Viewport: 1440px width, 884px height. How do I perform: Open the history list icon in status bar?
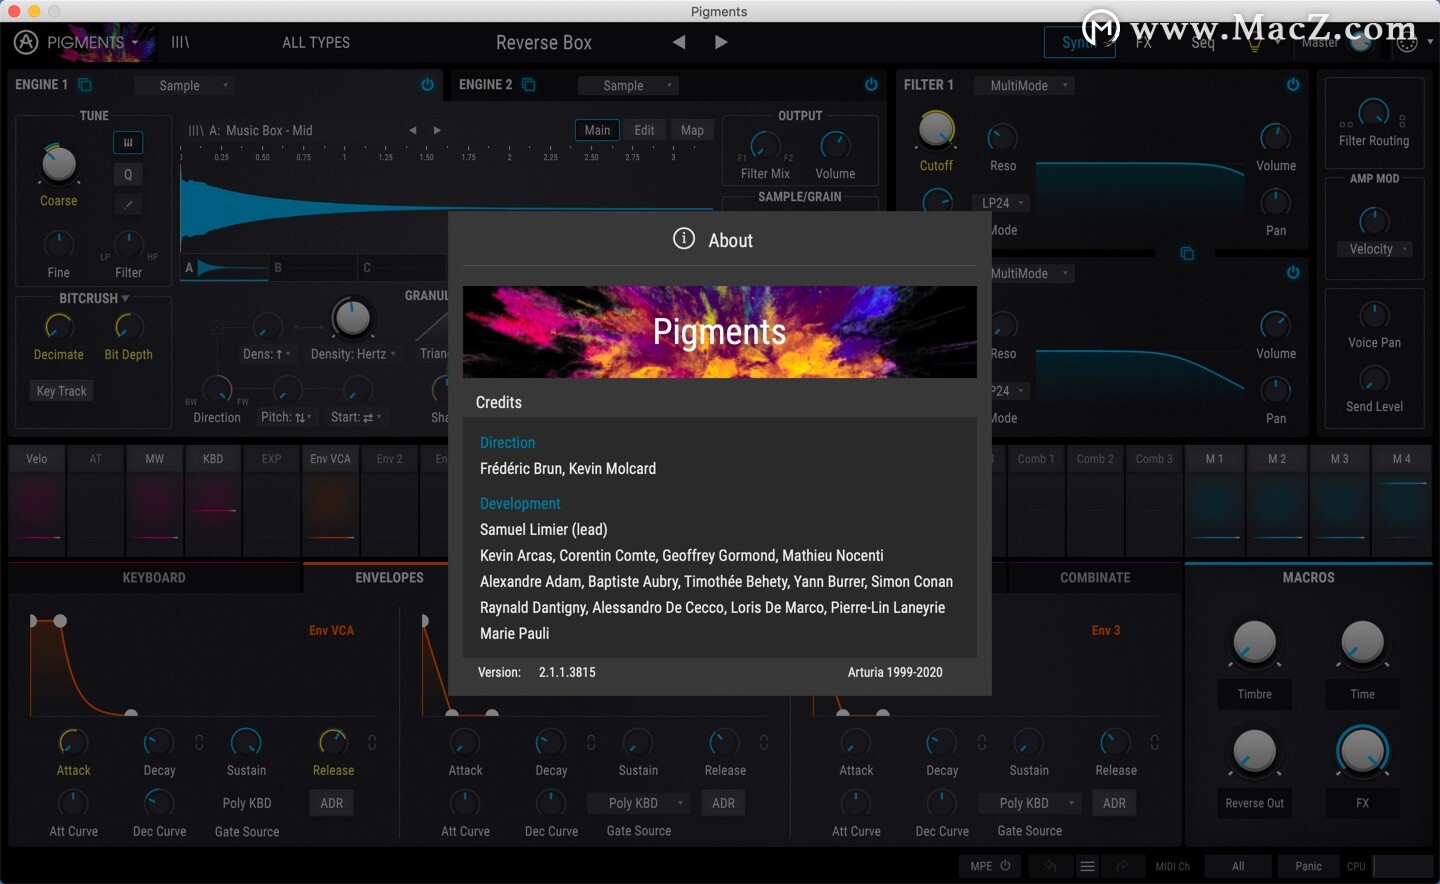click(1087, 866)
